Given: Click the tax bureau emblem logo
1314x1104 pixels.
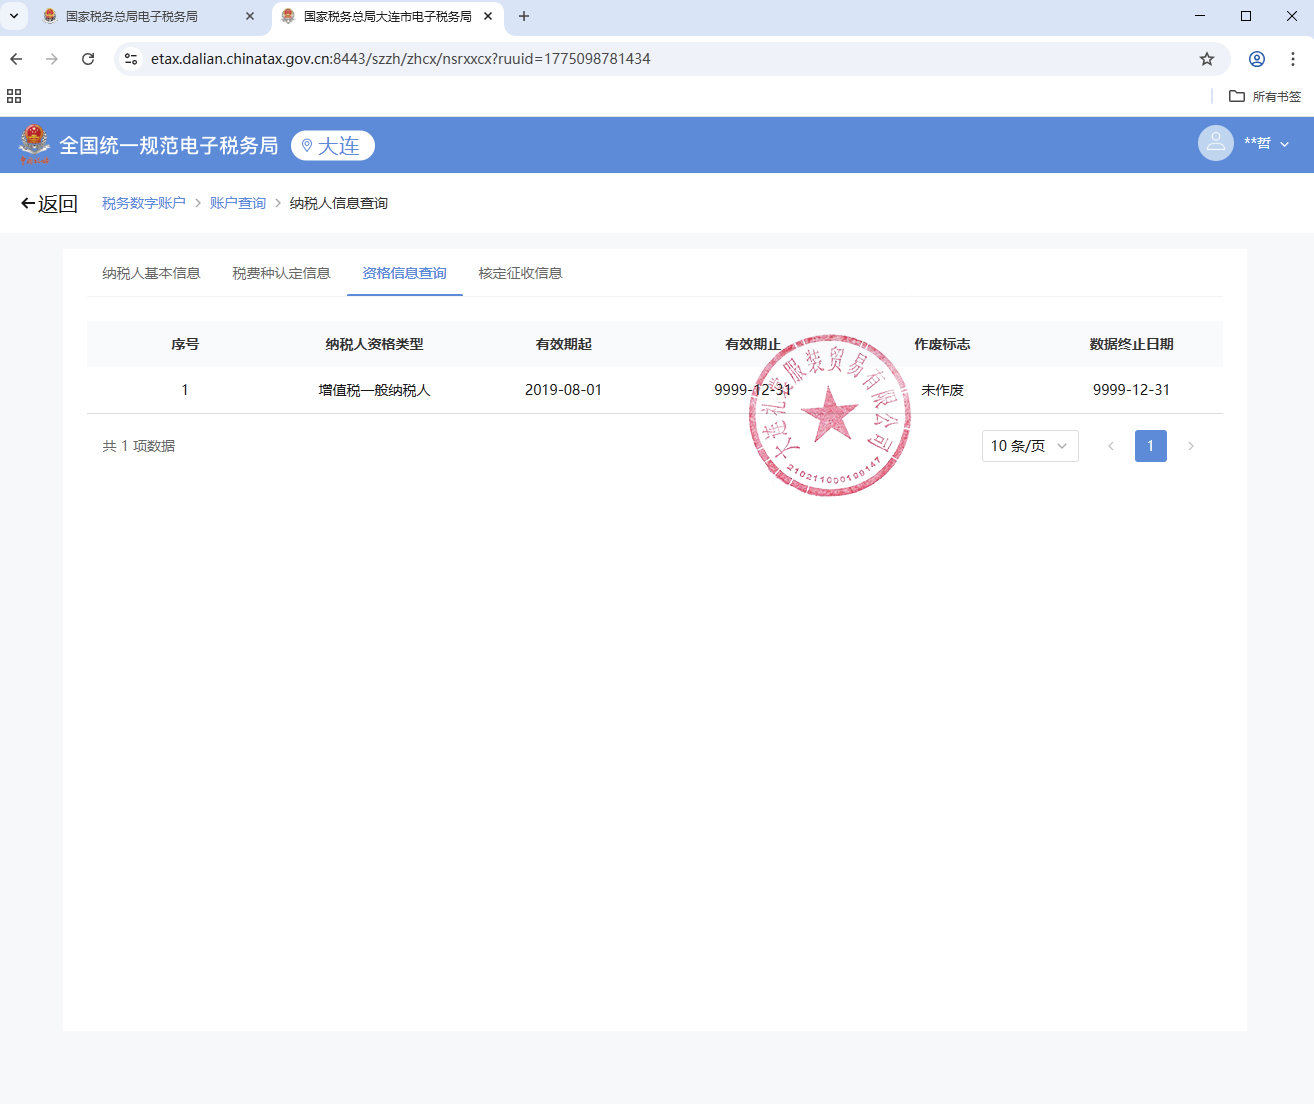Looking at the screenshot, I should click(34, 145).
